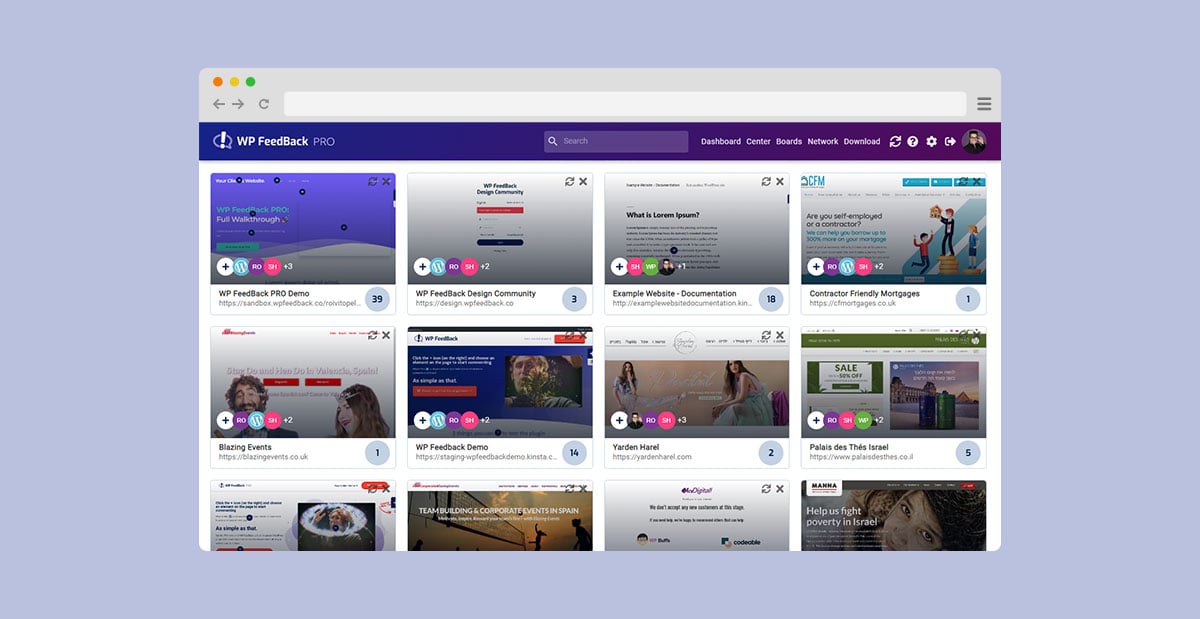Go to the Dashboard menu item
Image resolution: width=1200 pixels, height=619 pixels.
(721, 142)
